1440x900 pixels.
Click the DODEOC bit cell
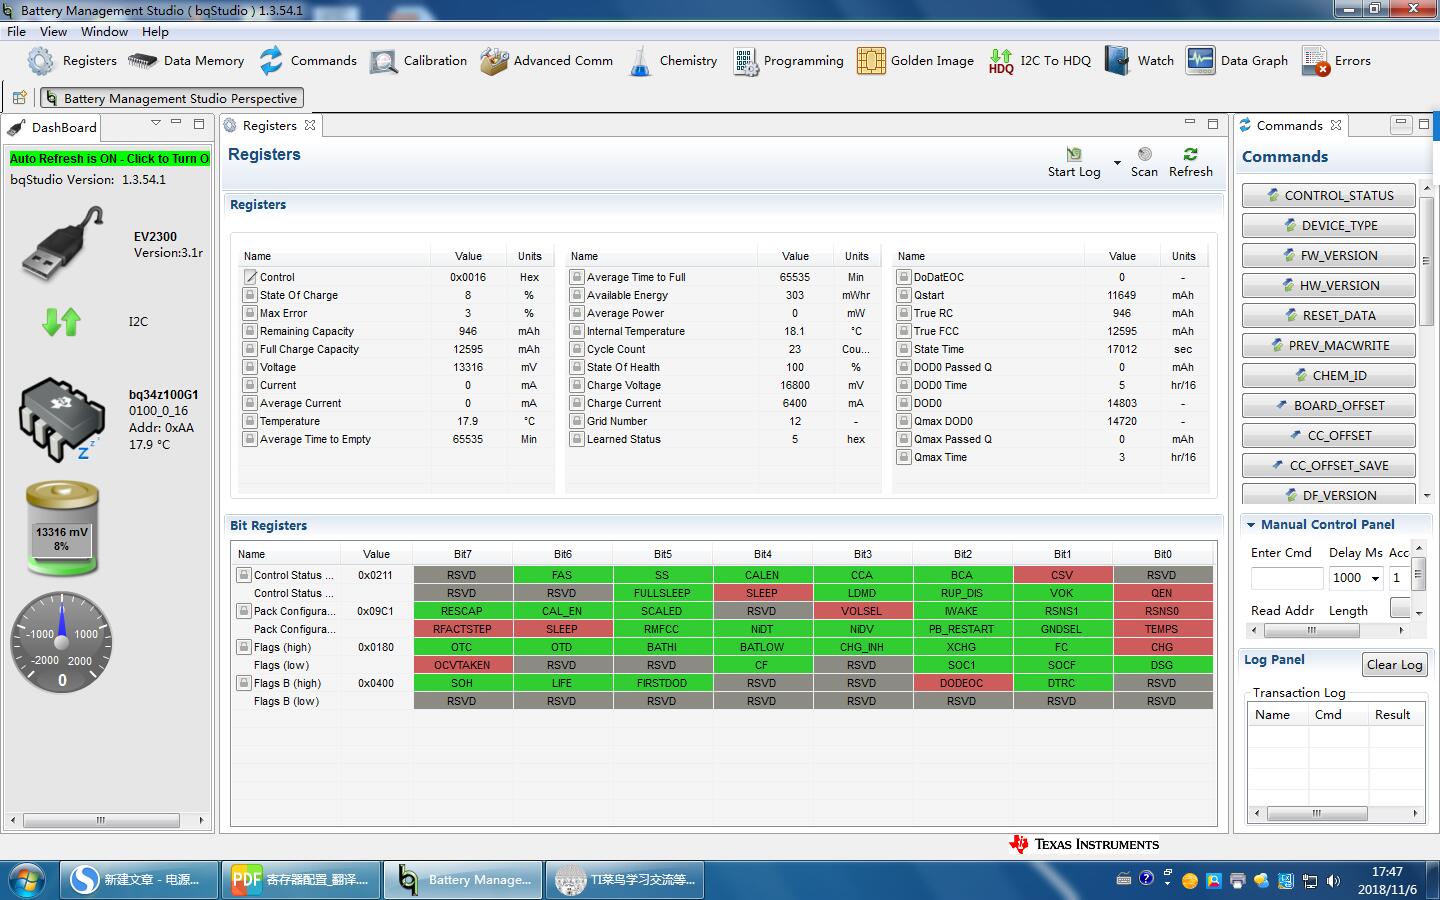962,683
